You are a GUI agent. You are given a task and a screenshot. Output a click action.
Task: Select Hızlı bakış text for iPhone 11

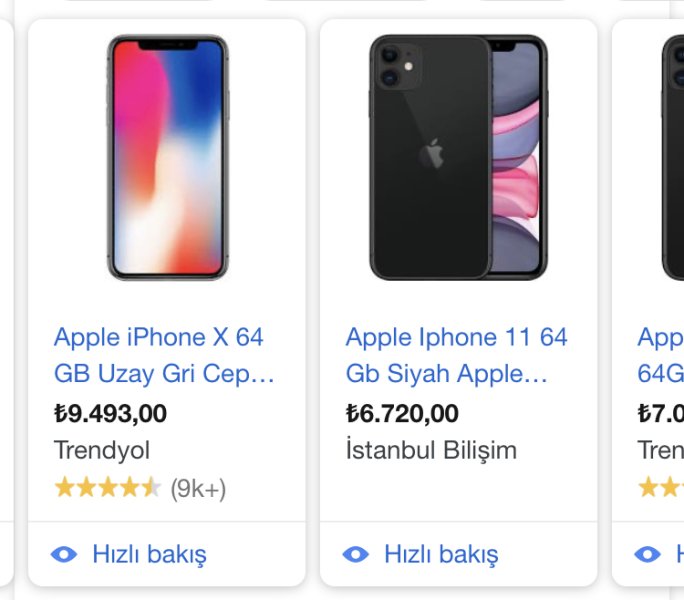(441, 554)
